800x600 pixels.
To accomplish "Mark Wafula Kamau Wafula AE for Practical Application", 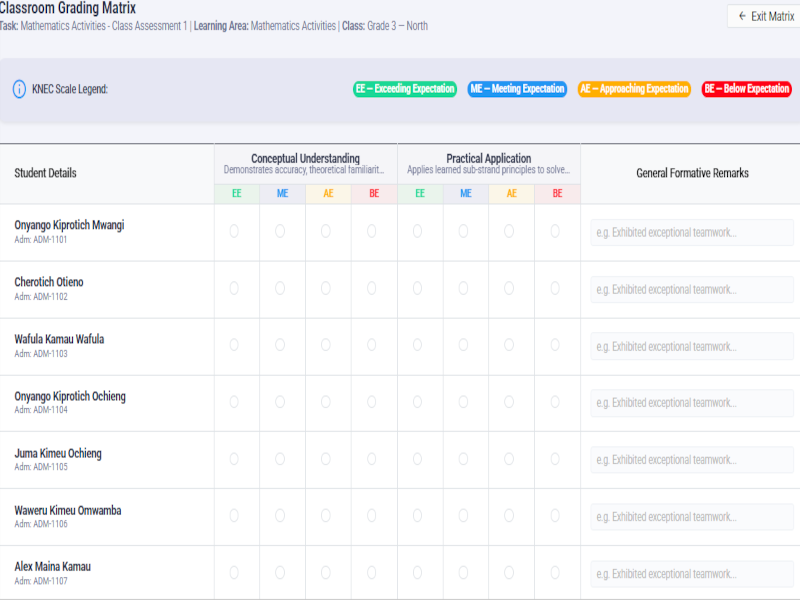I will tap(509, 345).
